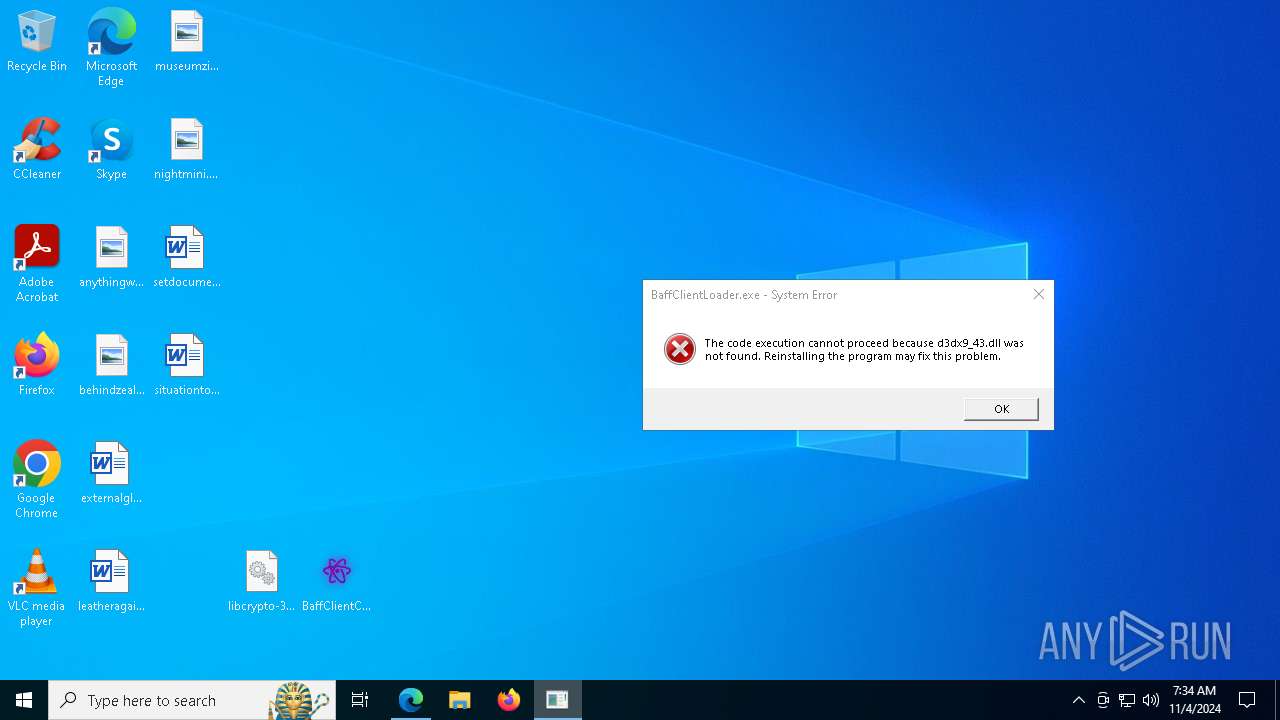Launch the Firefox desktop shortcut
The image size is (1280, 720).
click(37, 366)
